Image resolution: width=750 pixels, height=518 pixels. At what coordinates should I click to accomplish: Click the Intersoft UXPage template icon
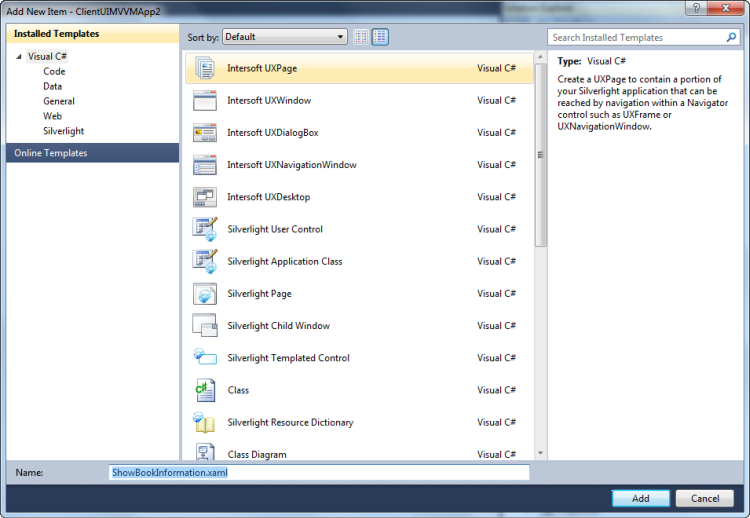(205, 68)
